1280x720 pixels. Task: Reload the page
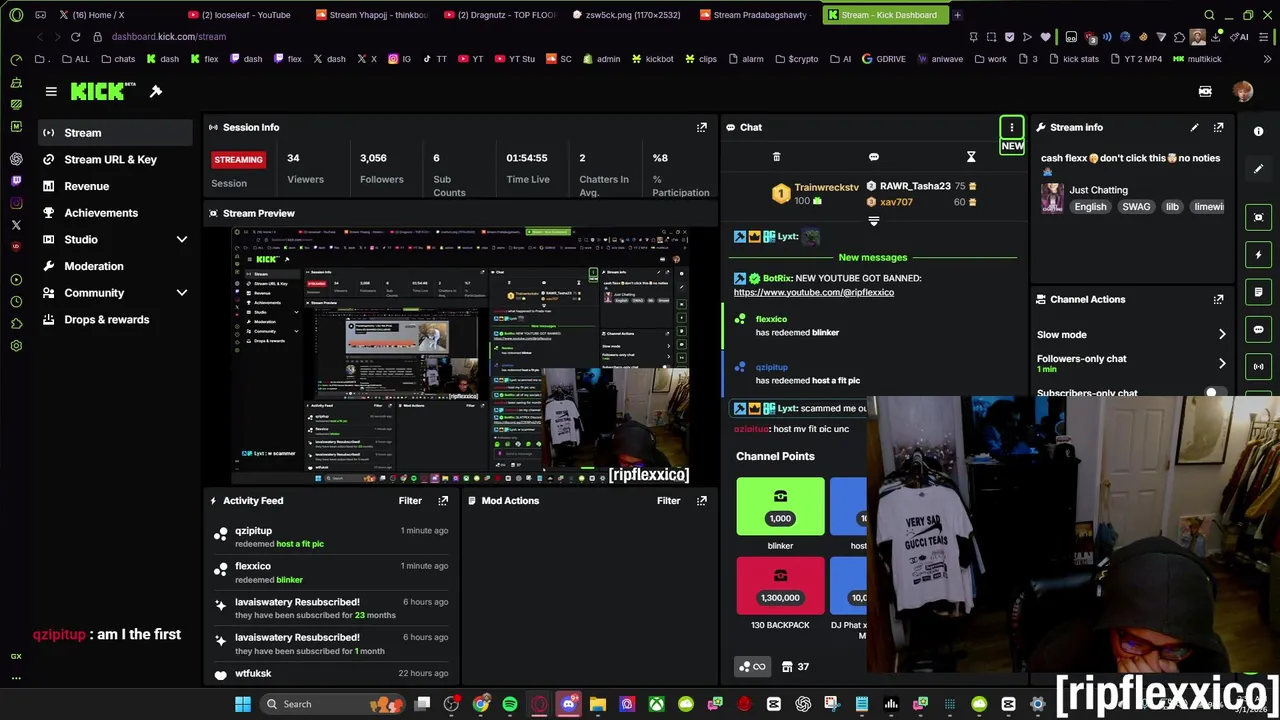pyautogui.click(x=75, y=37)
